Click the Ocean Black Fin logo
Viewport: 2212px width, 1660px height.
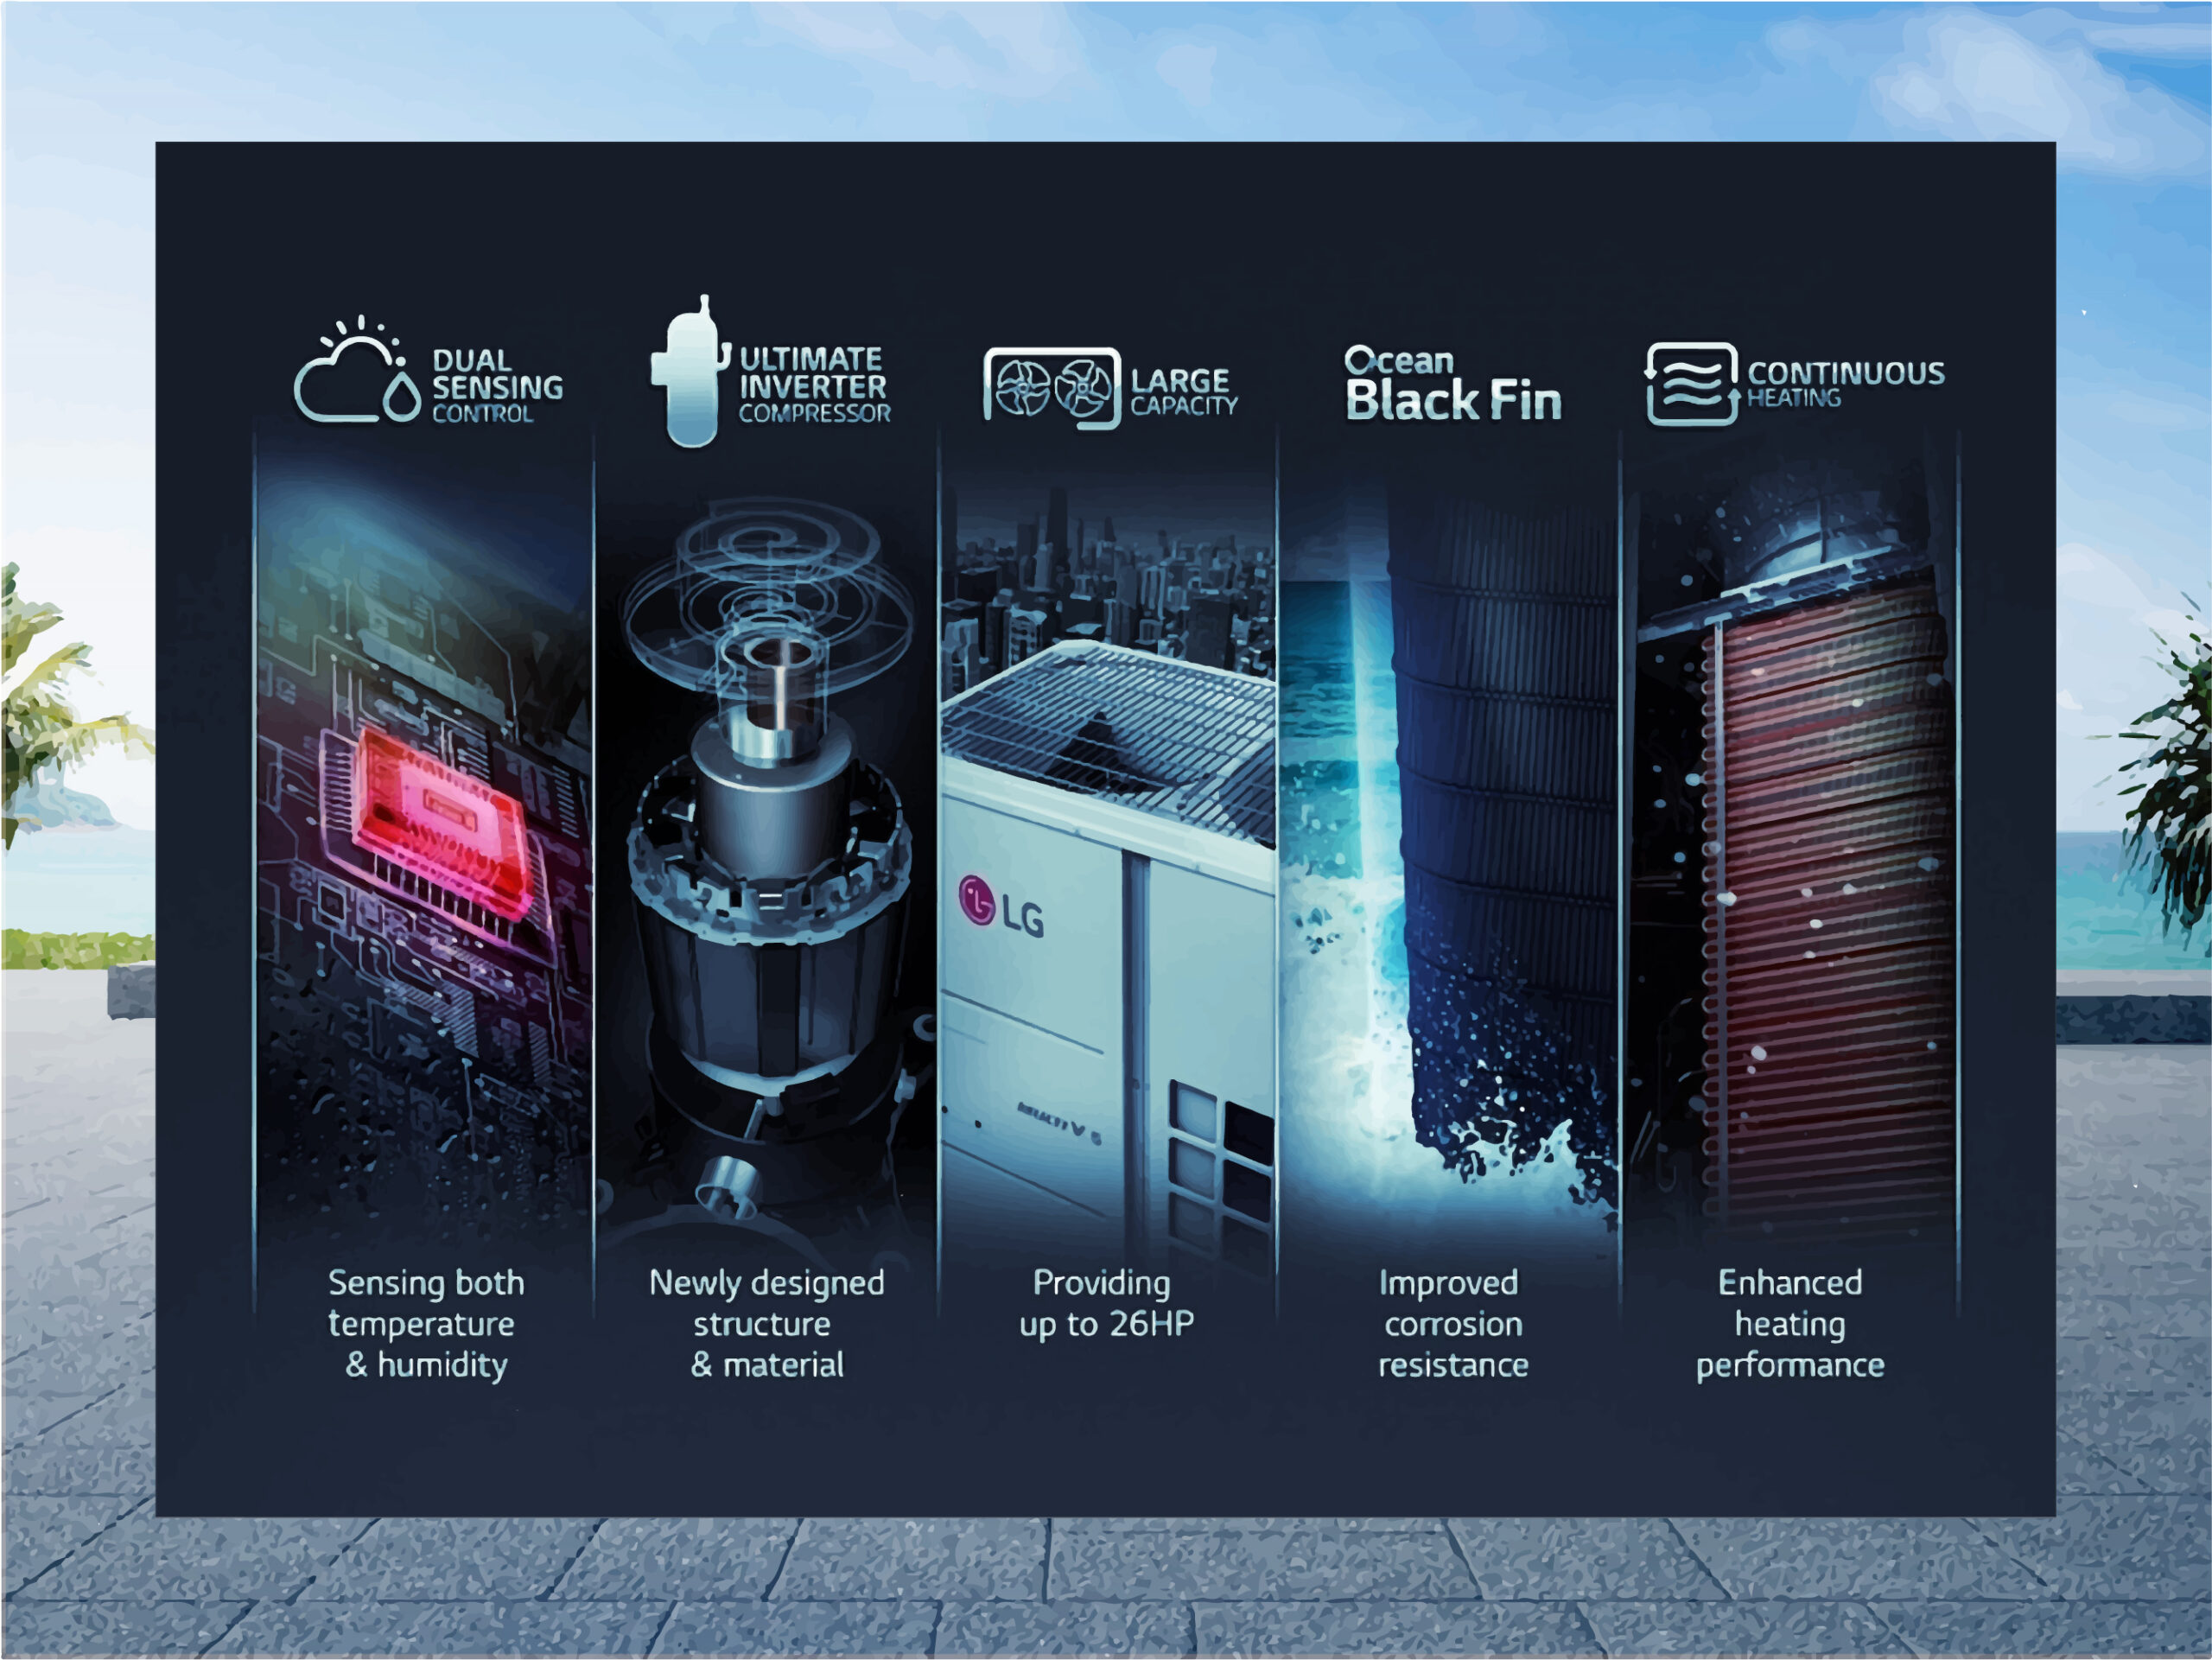pos(1453,384)
